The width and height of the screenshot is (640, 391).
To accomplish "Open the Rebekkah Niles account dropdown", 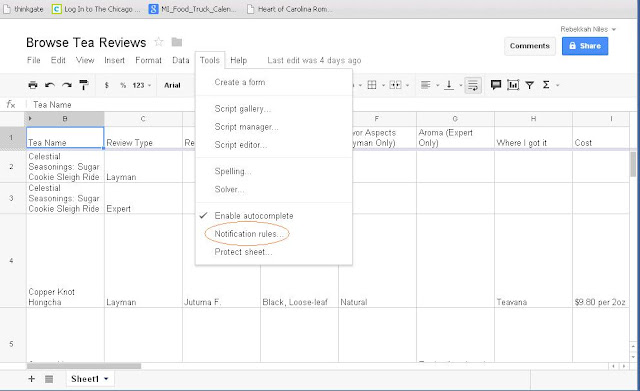I will pos(588,29).
